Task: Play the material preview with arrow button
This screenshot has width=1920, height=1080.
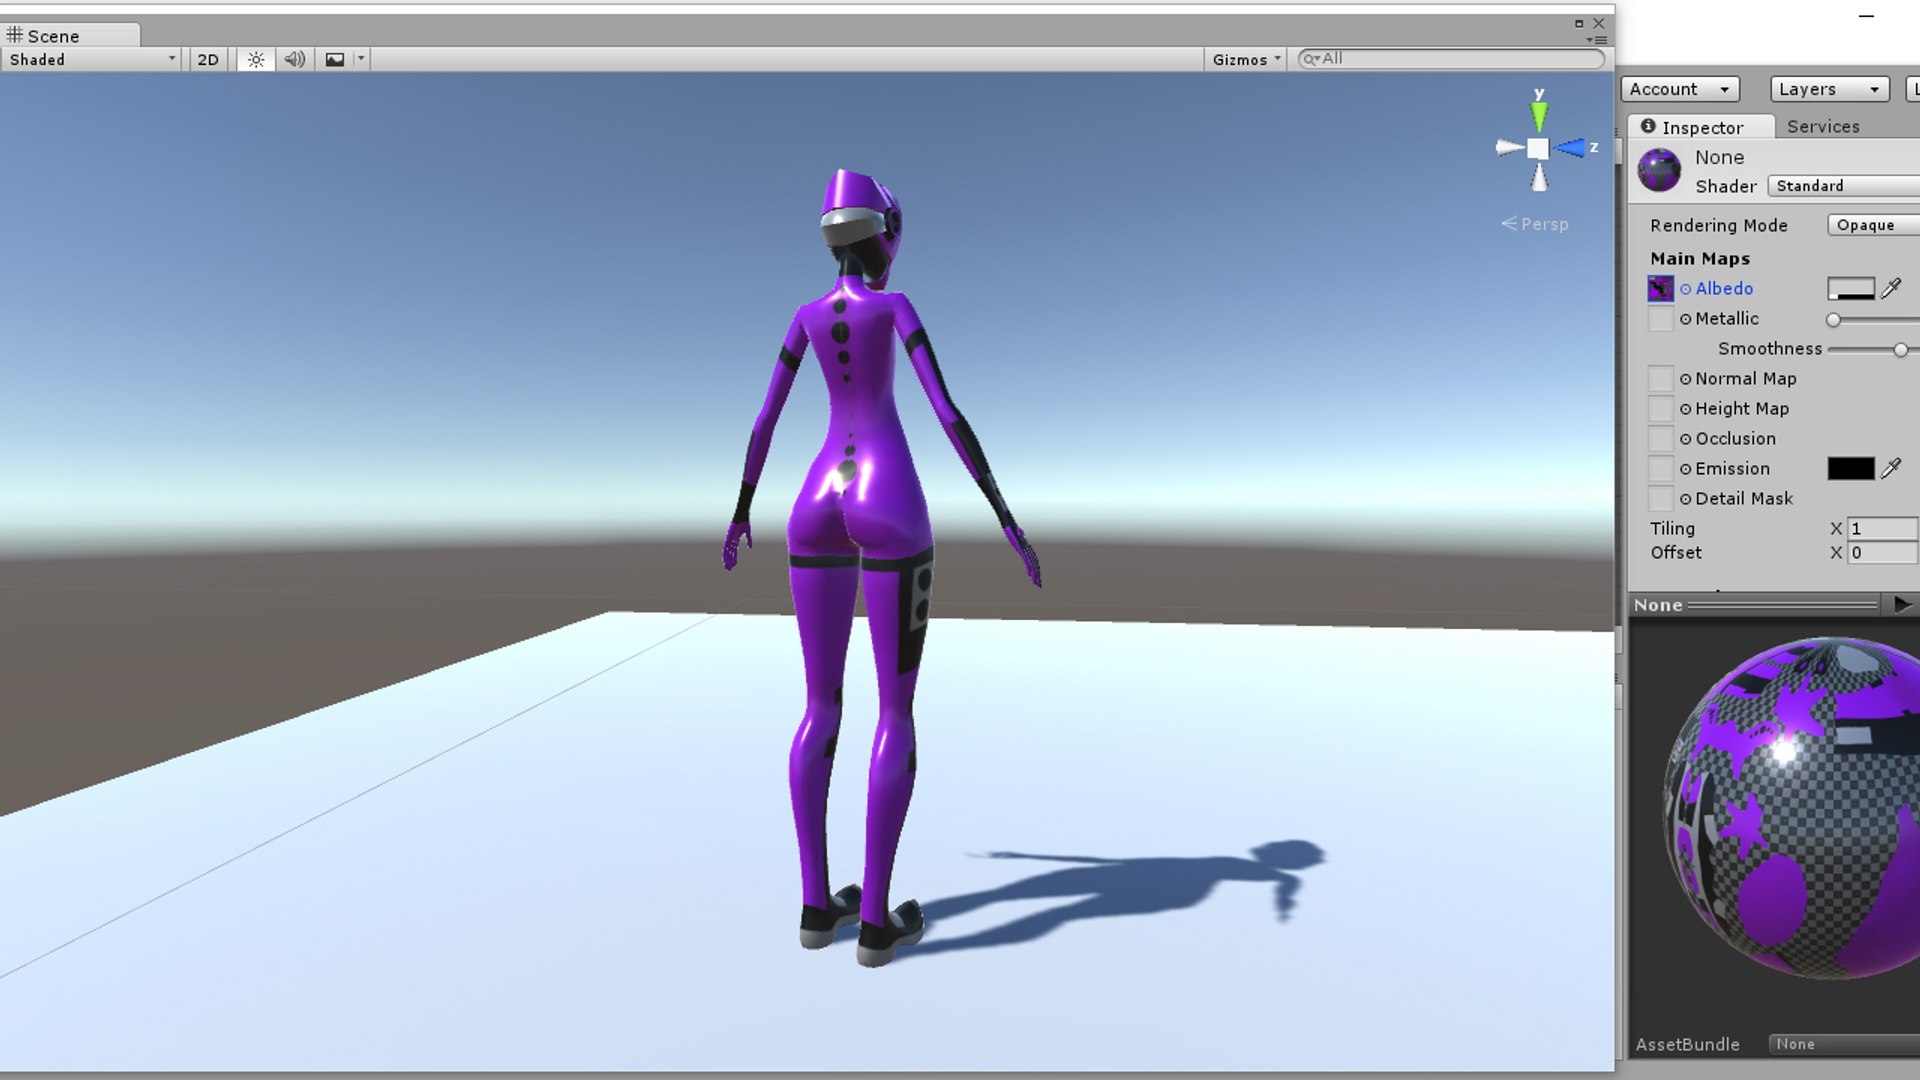Action: [1902, 605]
